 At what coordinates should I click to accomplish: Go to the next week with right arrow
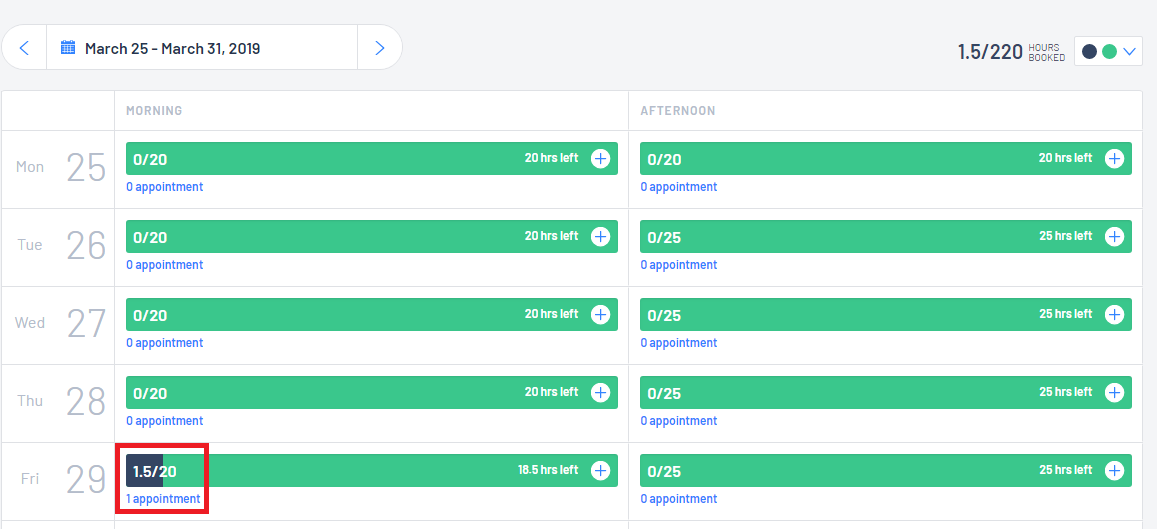pyautogui.click(x=379, y=48)
